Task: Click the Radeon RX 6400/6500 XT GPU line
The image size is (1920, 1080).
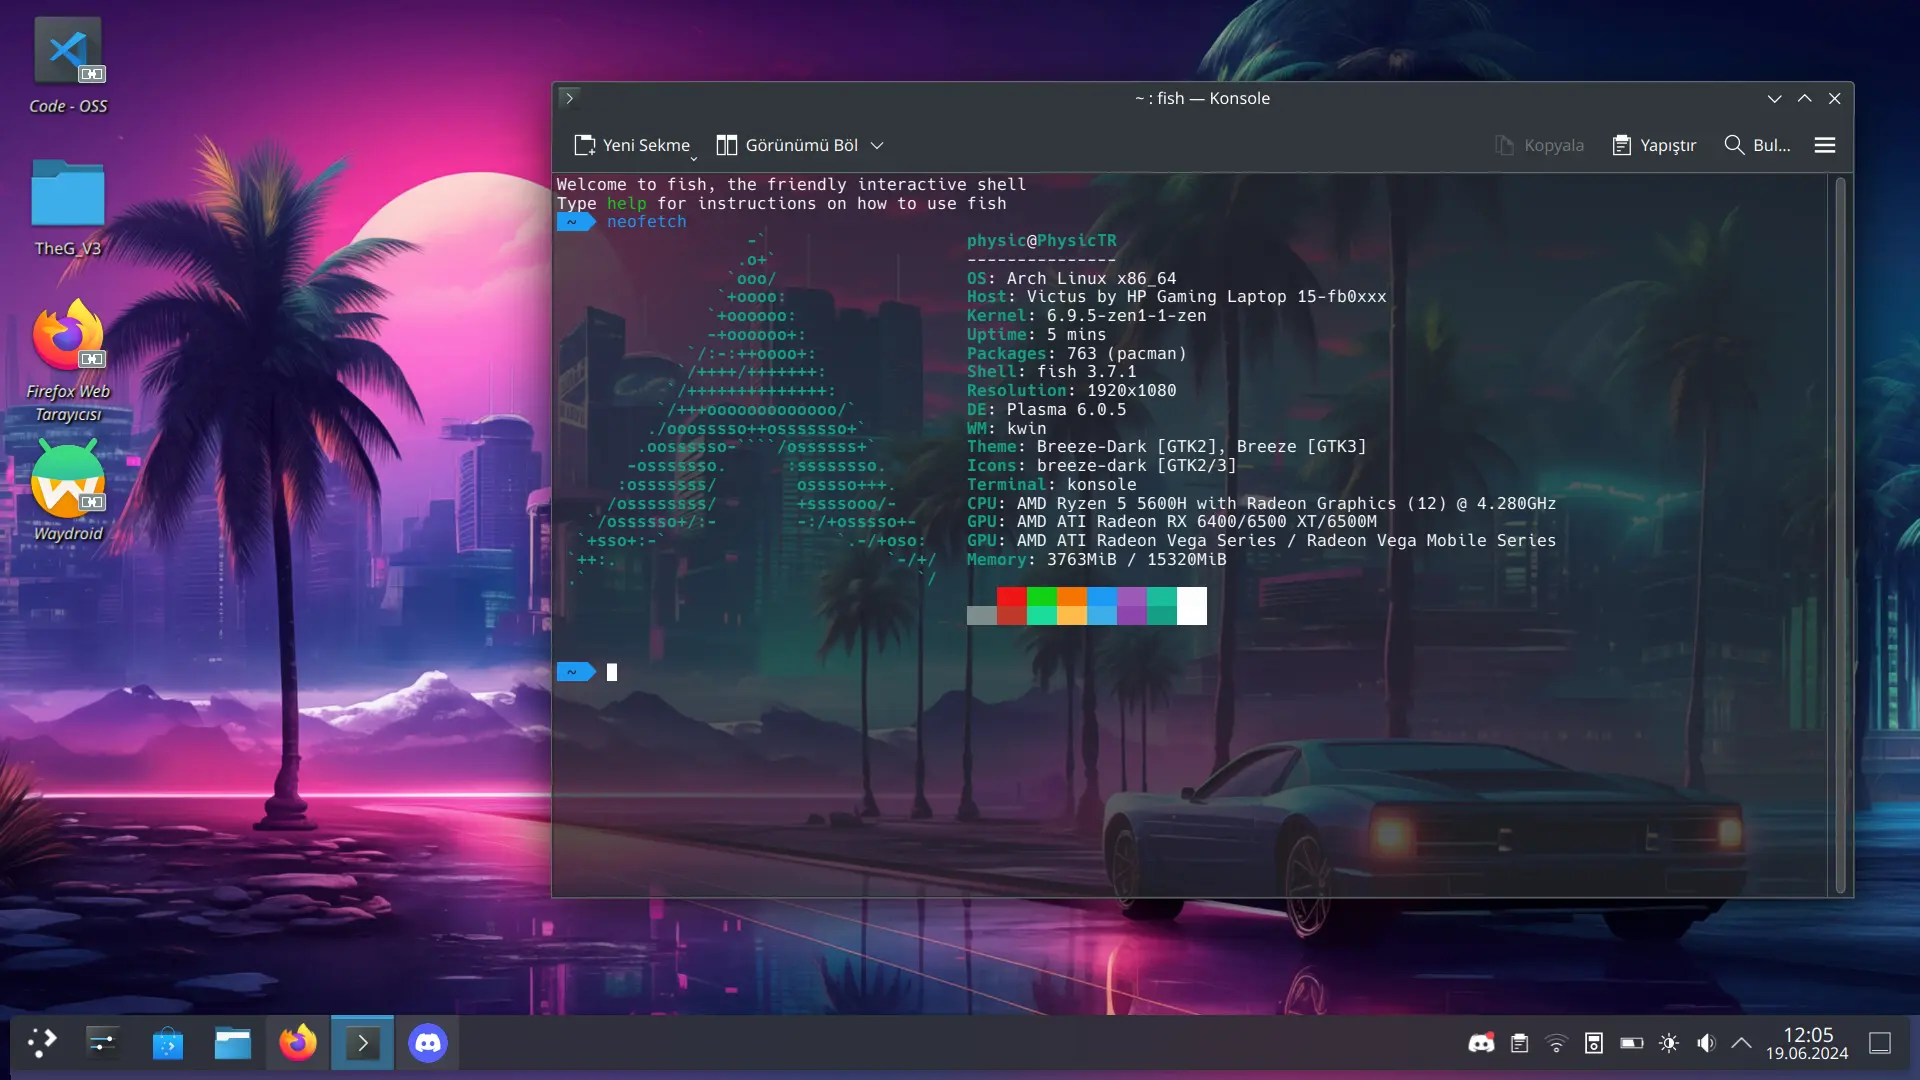Action: [x=1171, y=521]
